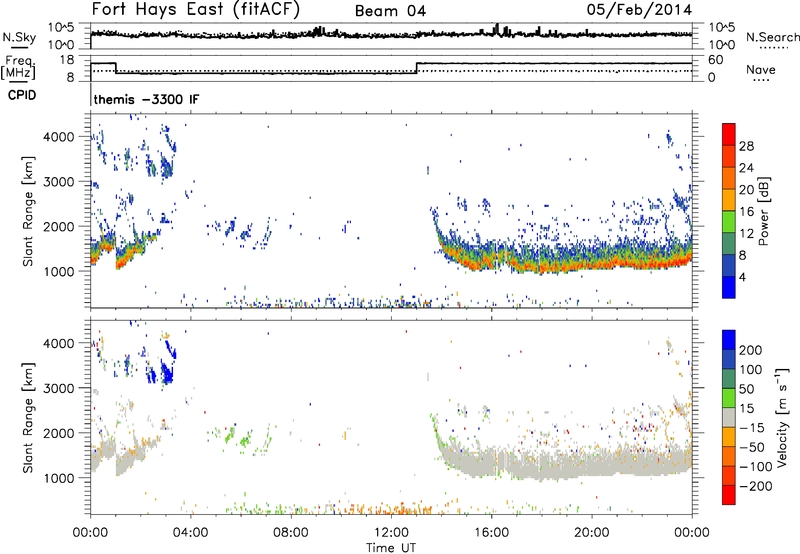Viewport: 800px width, 554px height.
Task: Click the orange power band near 20:00 UT
Action: click(591, 265)
